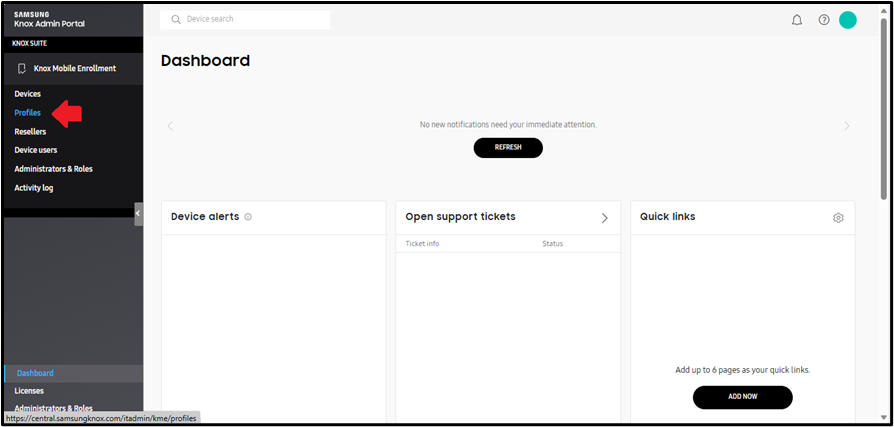Click the Device alerts info icon
Image resolution: width=894 pixels, height=427 pixels.
248,217
